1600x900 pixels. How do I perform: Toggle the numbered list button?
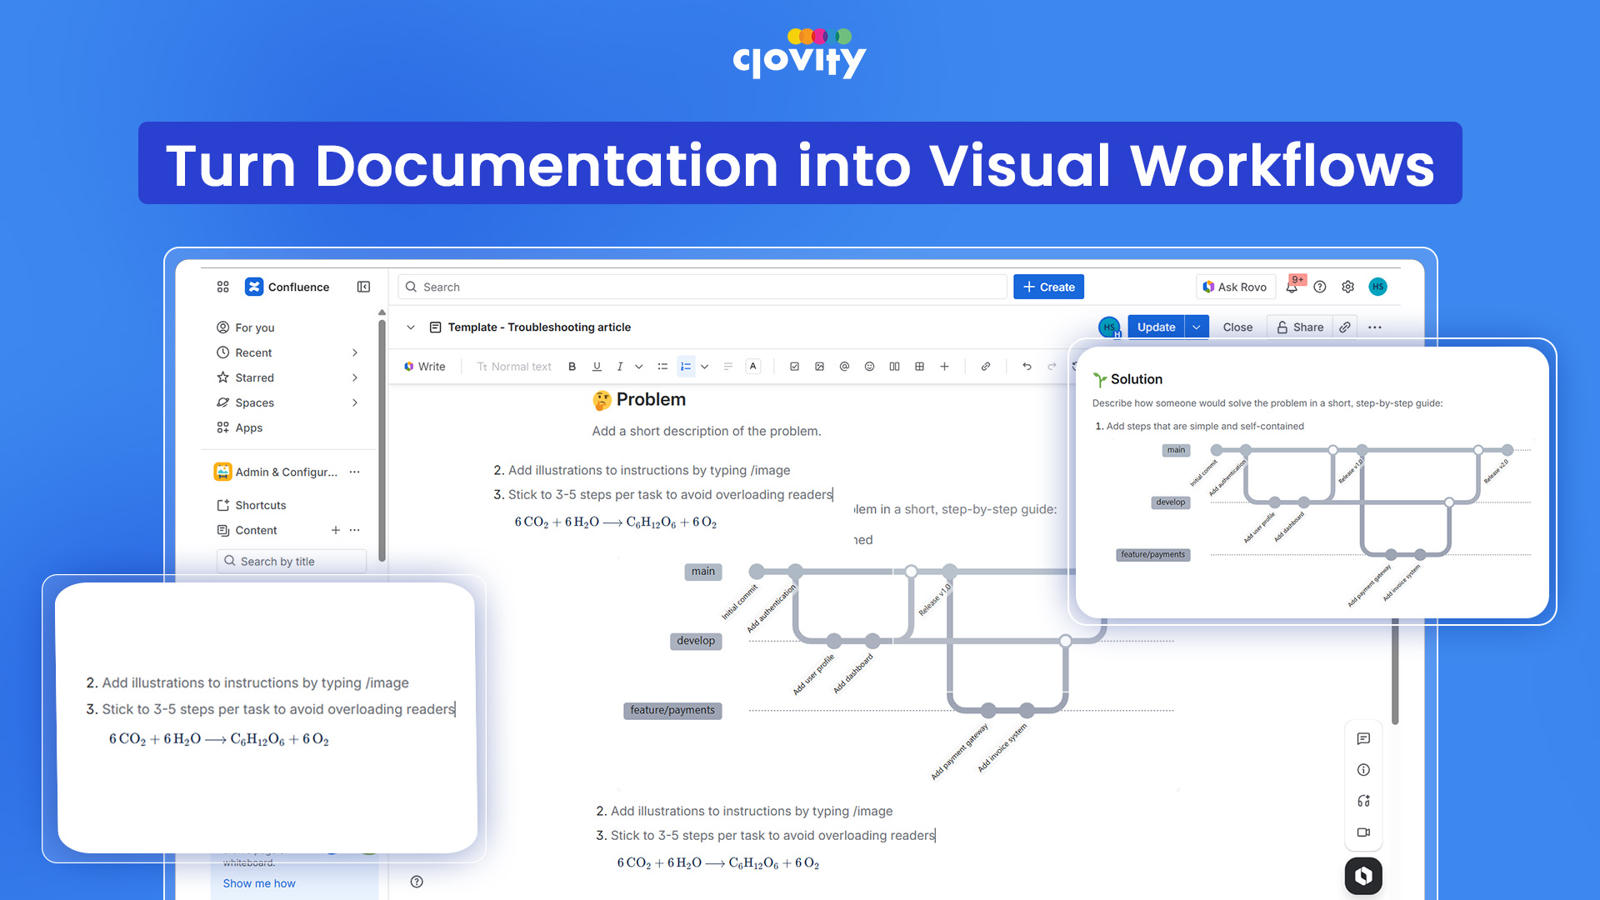tap(686, 367)
